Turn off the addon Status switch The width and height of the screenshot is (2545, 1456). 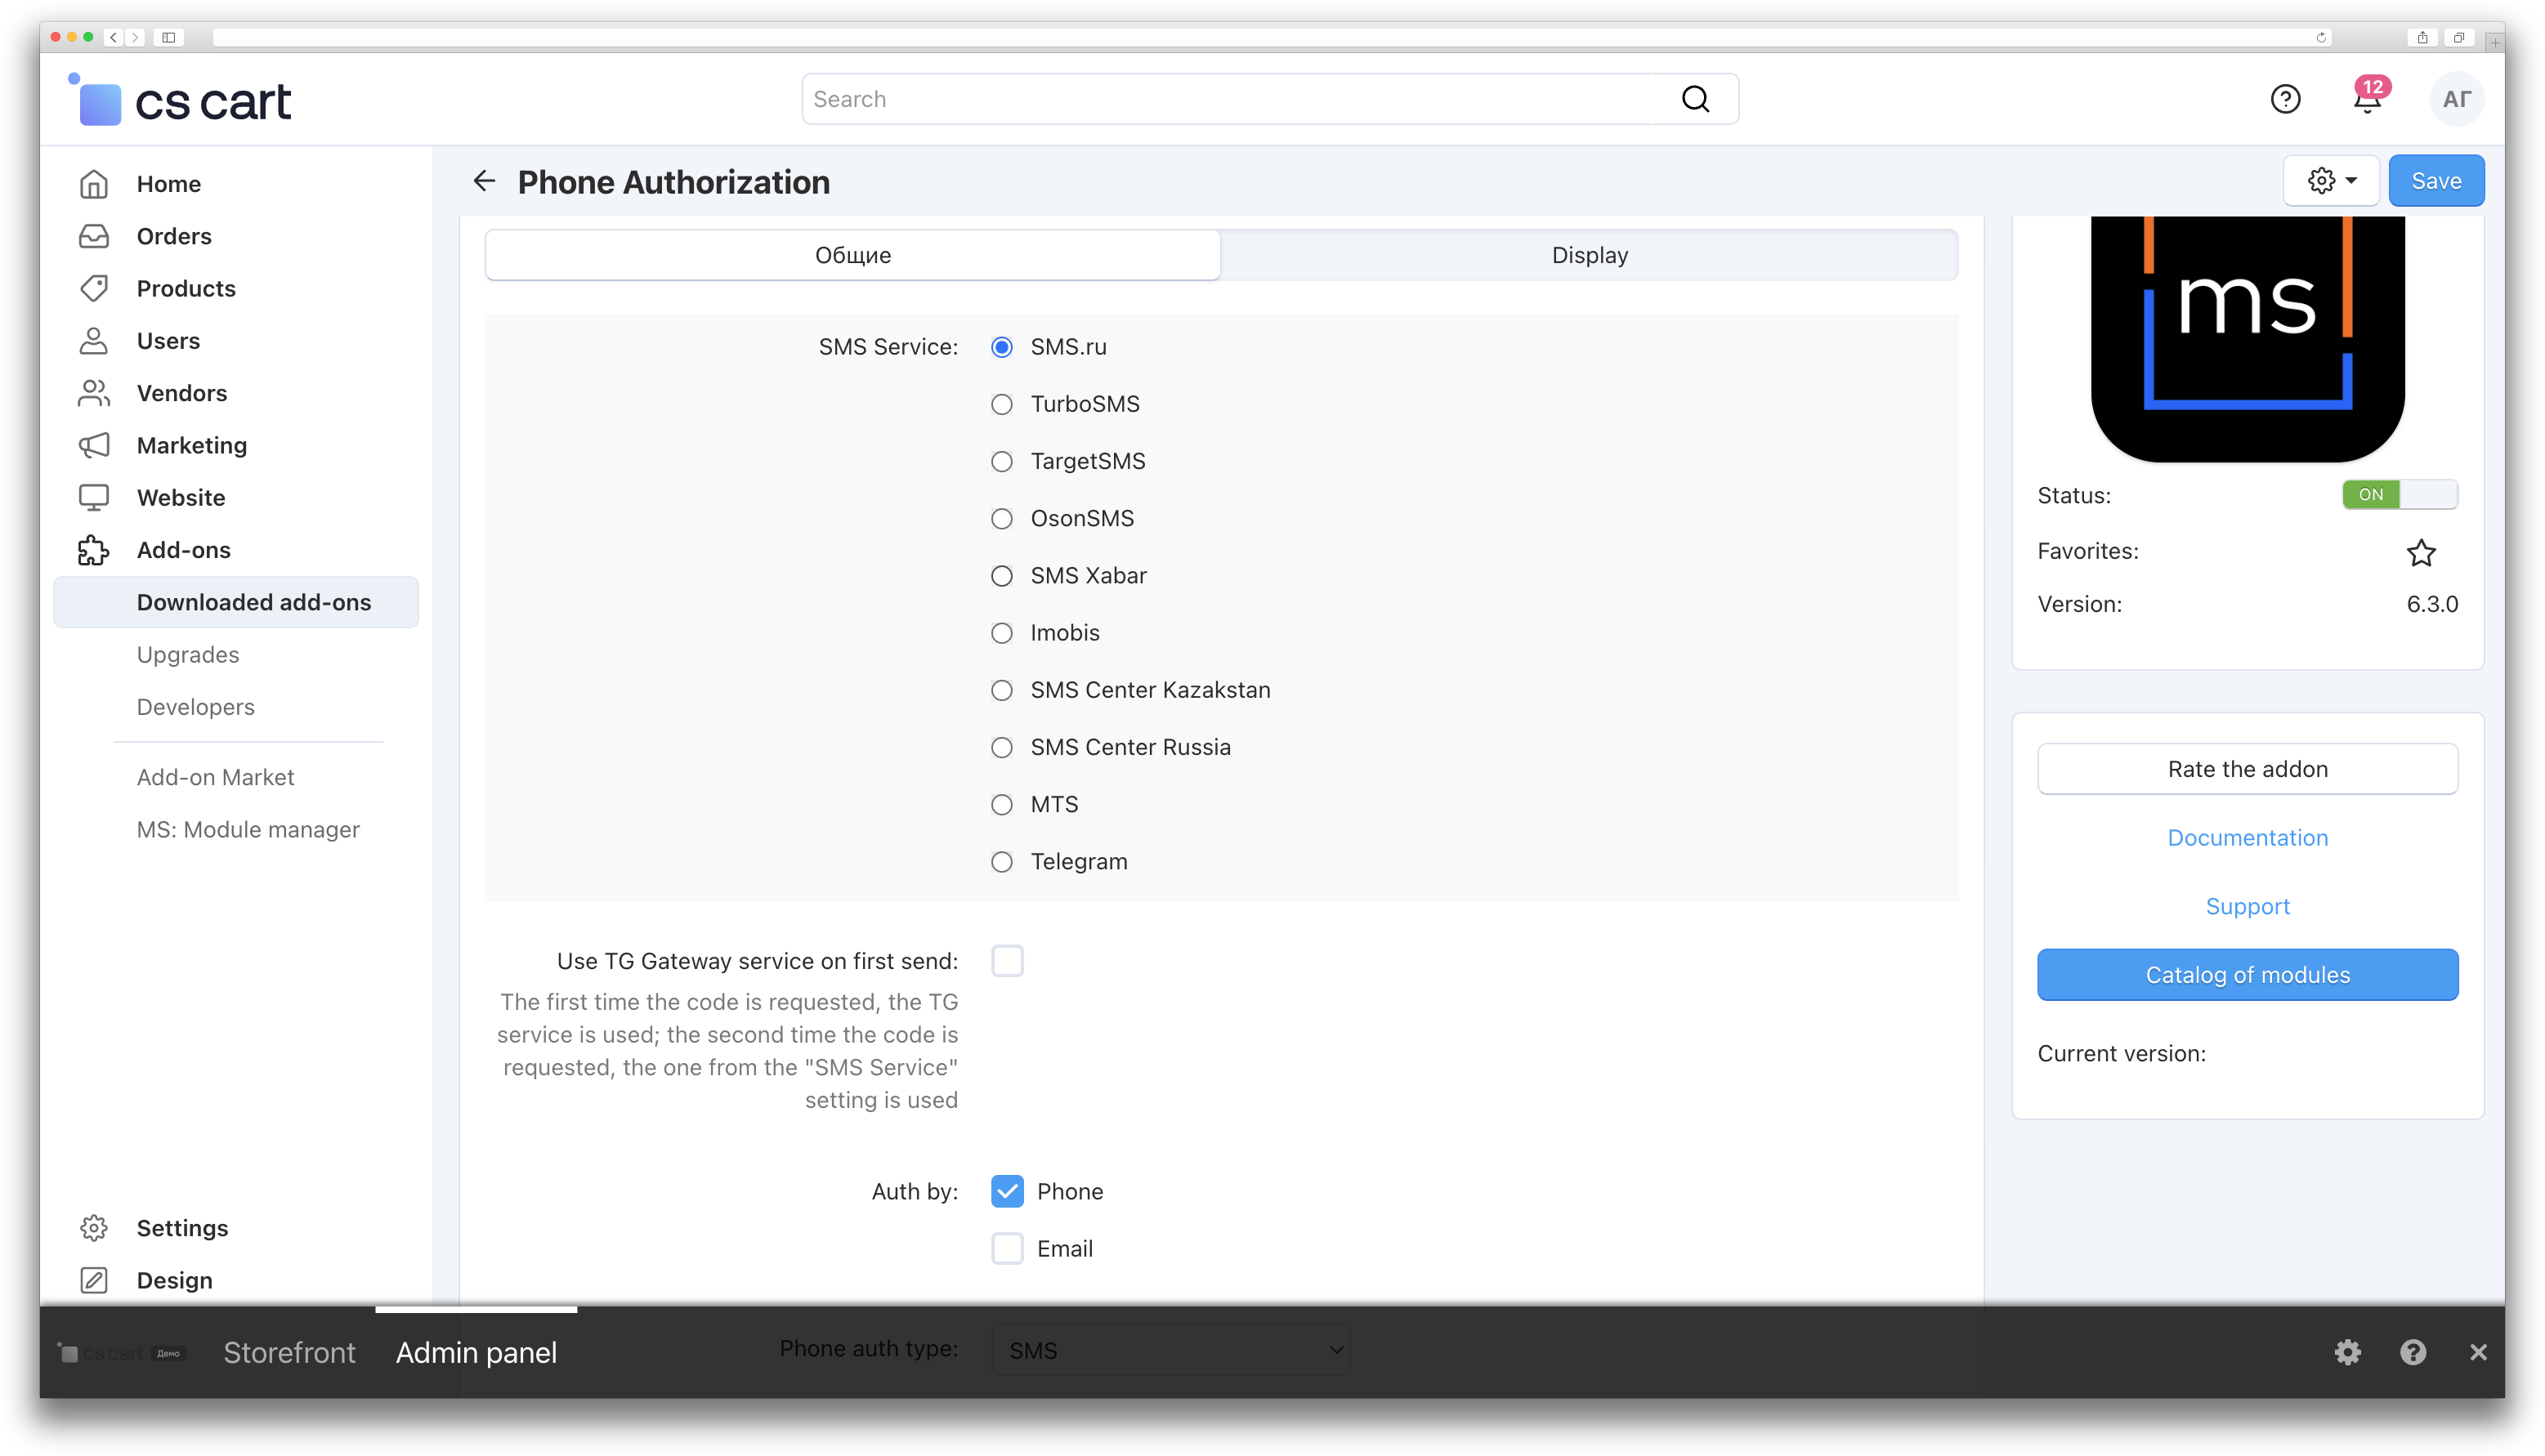point(2399,494)
